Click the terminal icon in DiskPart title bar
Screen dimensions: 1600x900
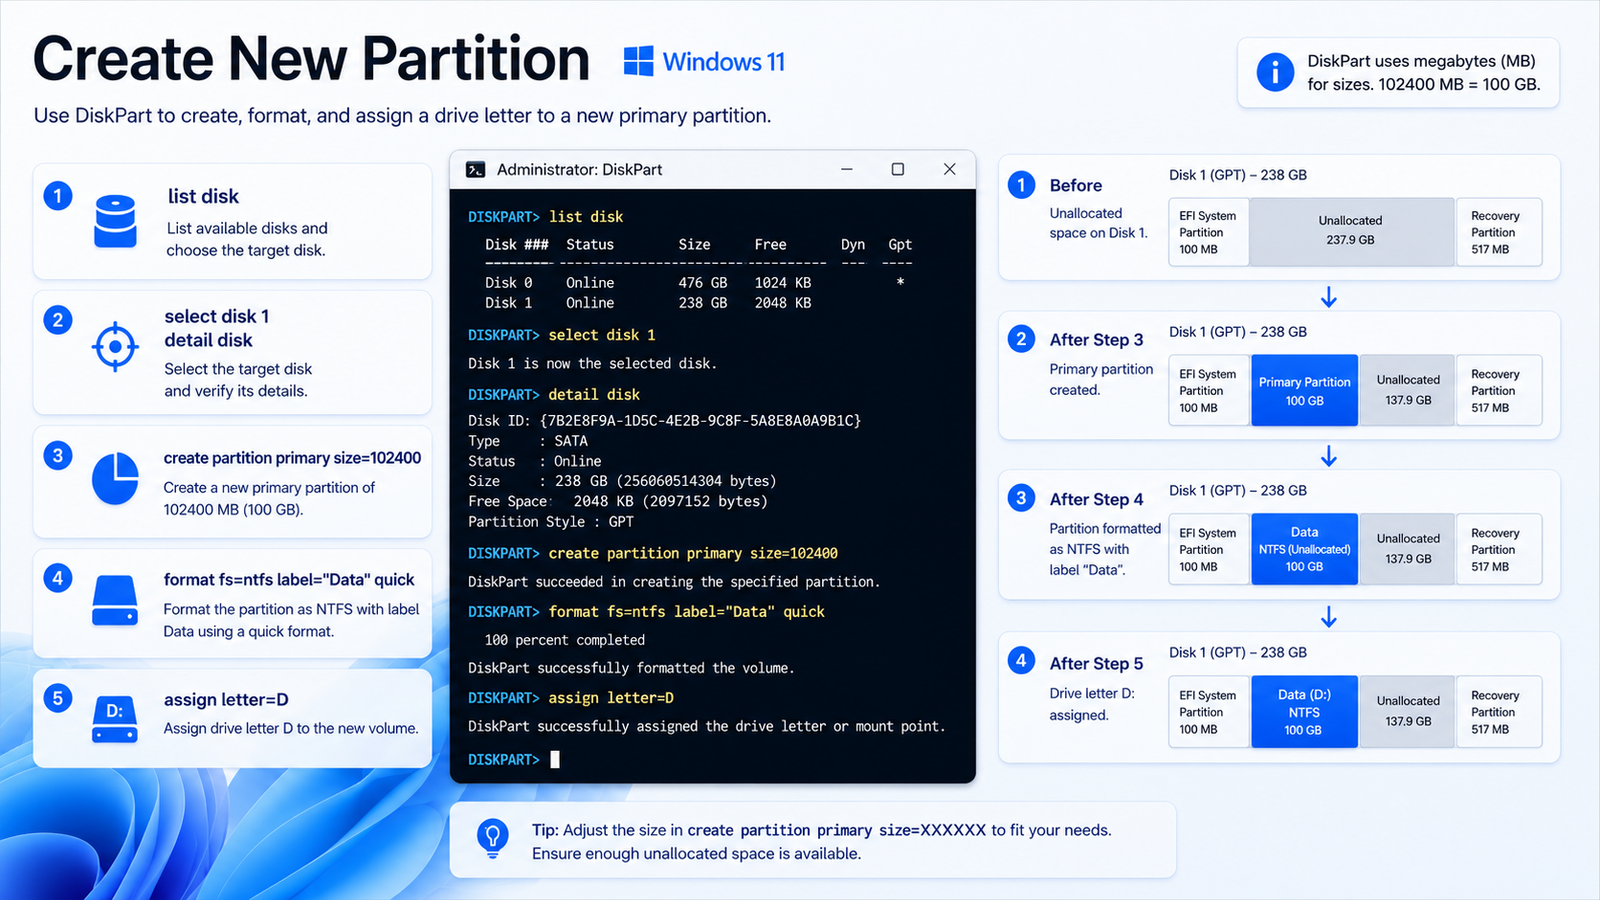point(476,170)
